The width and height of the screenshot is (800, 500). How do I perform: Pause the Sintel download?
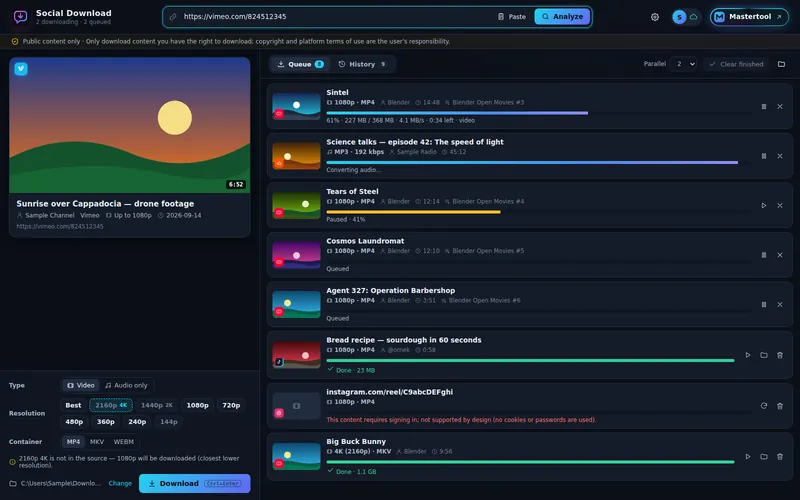764,107
